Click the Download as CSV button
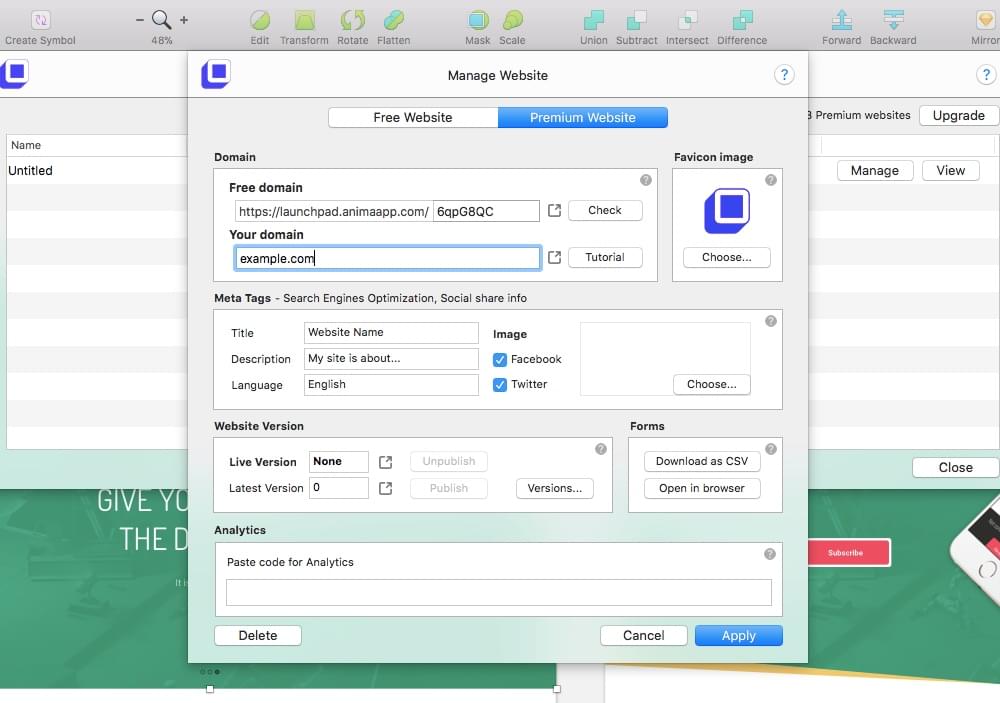The width and height of the screenshot is (1000, 703). [702, 461]
